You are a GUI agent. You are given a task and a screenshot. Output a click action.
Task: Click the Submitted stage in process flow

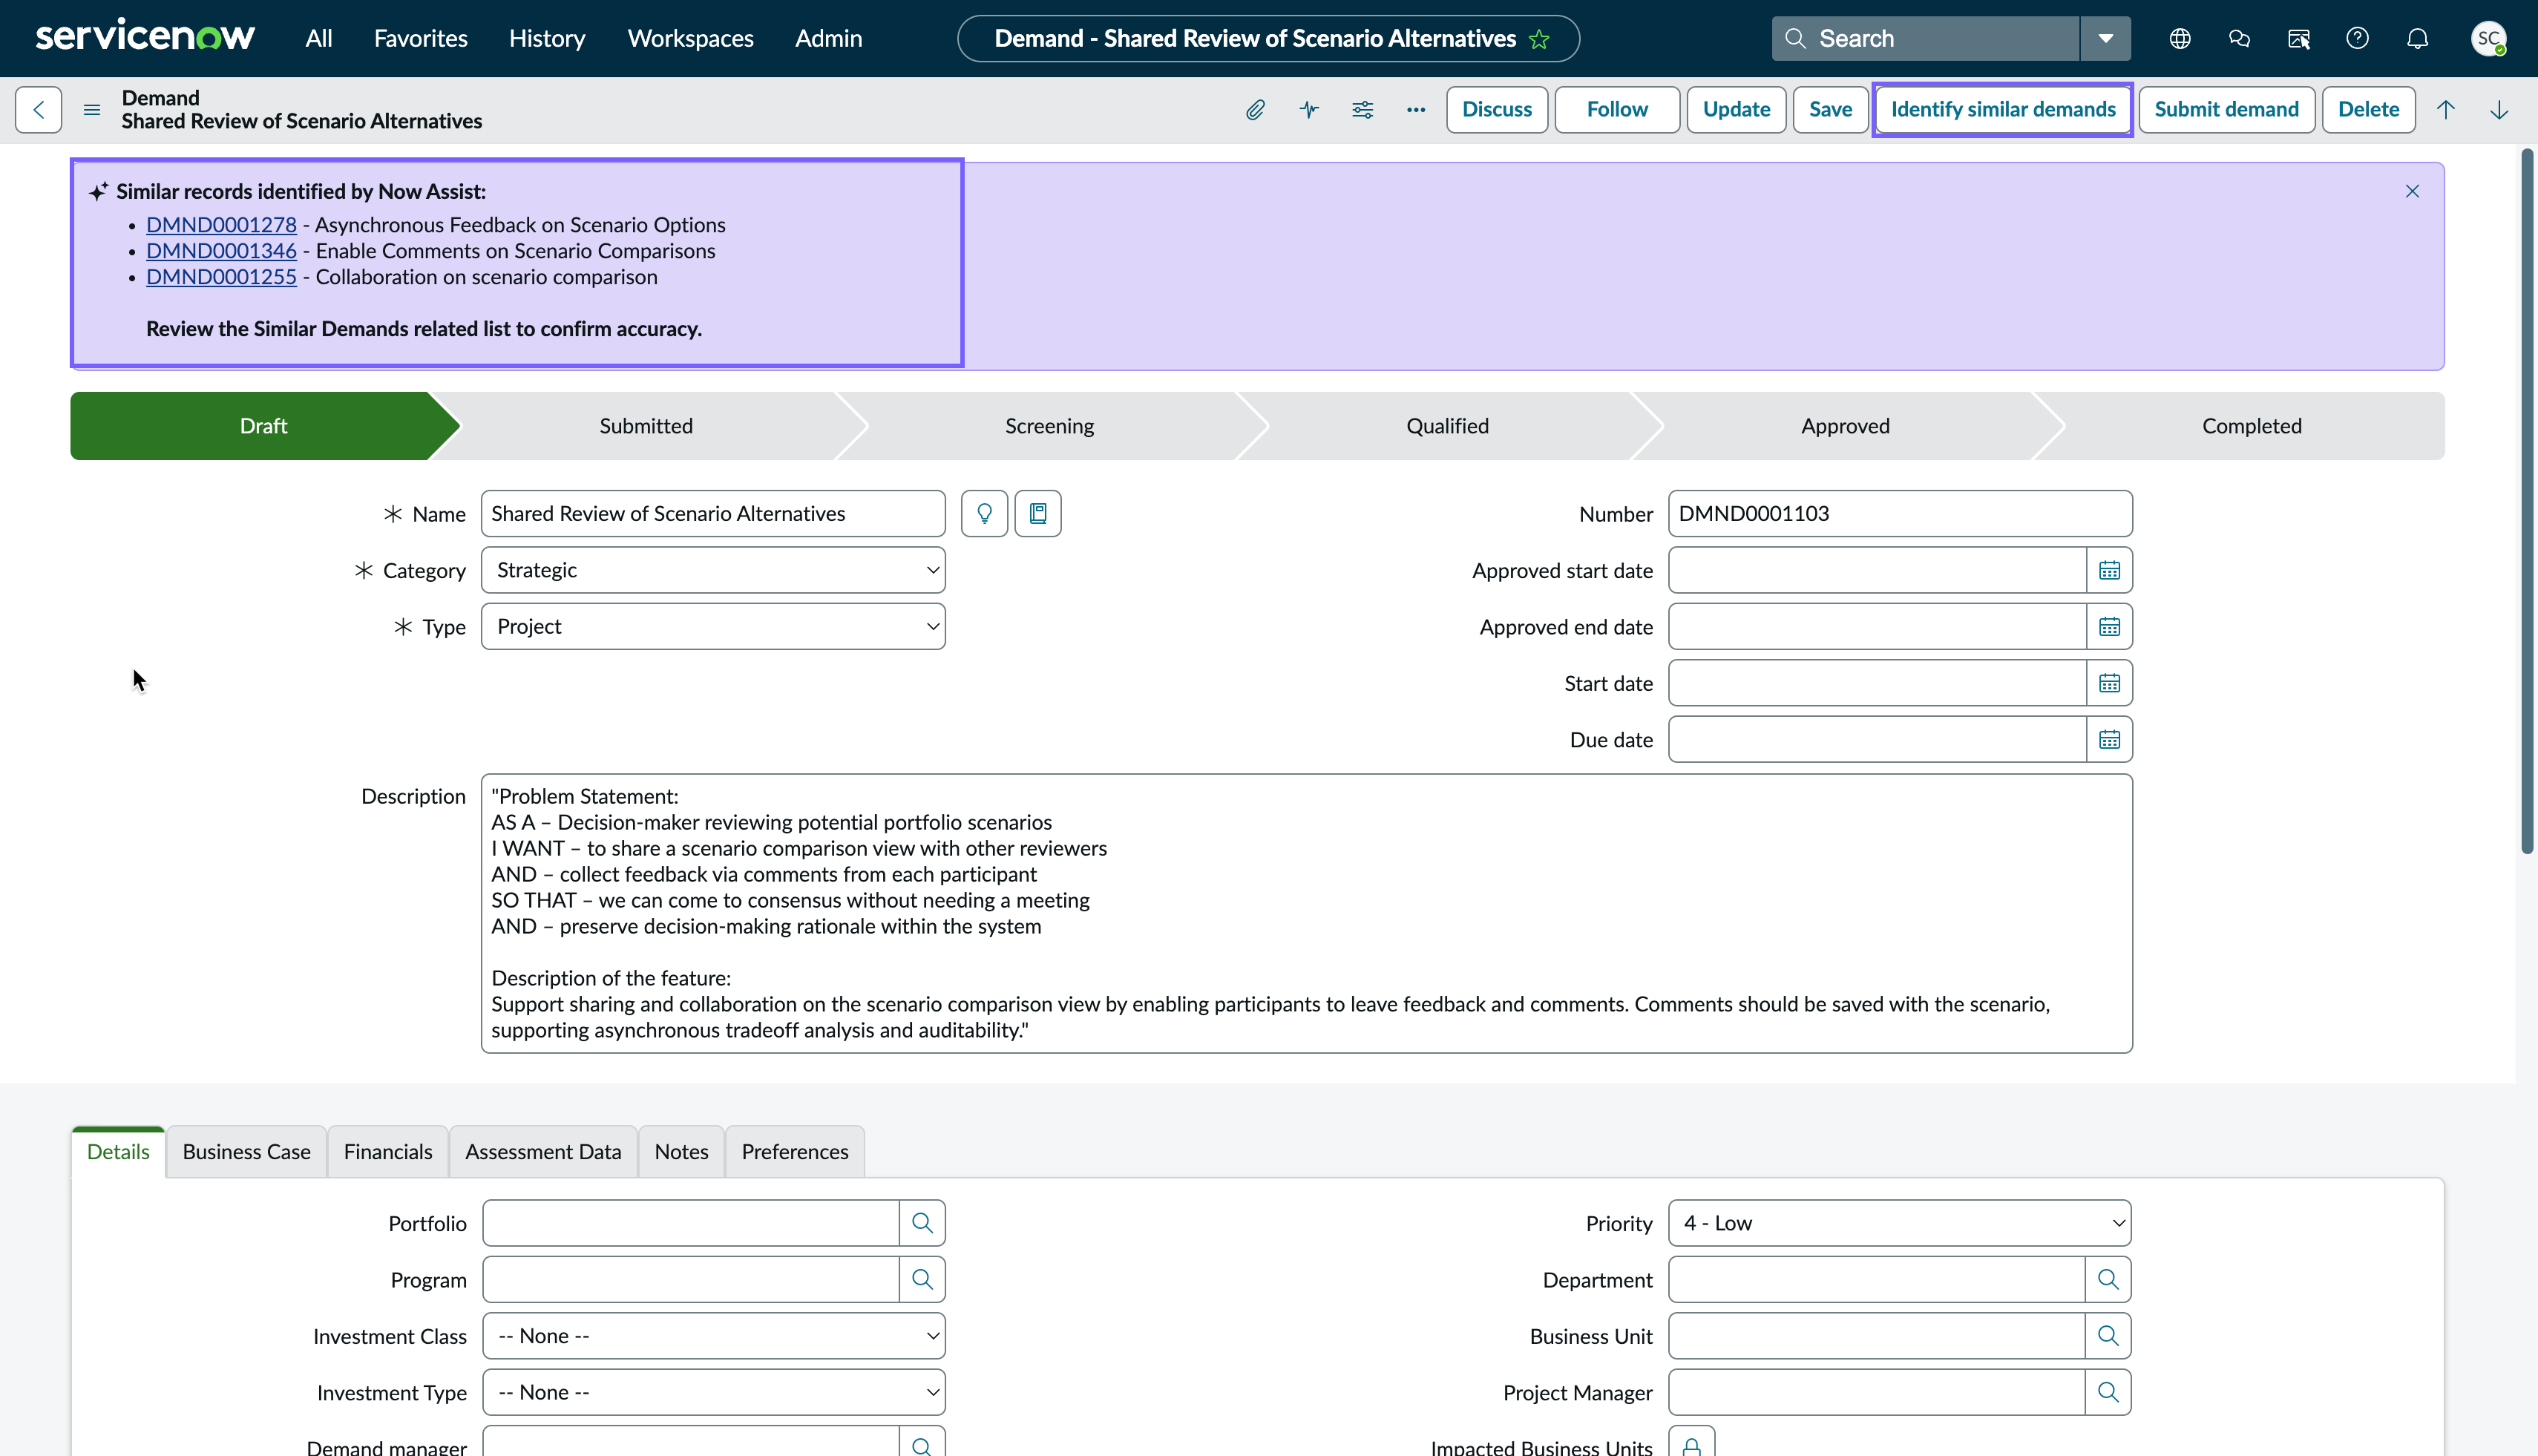tap(646, 426)
